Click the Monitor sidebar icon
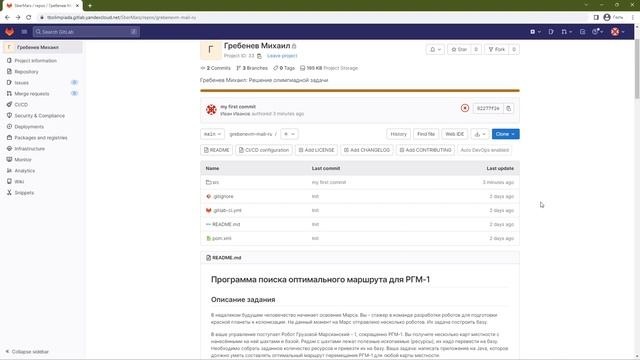 (x=9, y=160)
